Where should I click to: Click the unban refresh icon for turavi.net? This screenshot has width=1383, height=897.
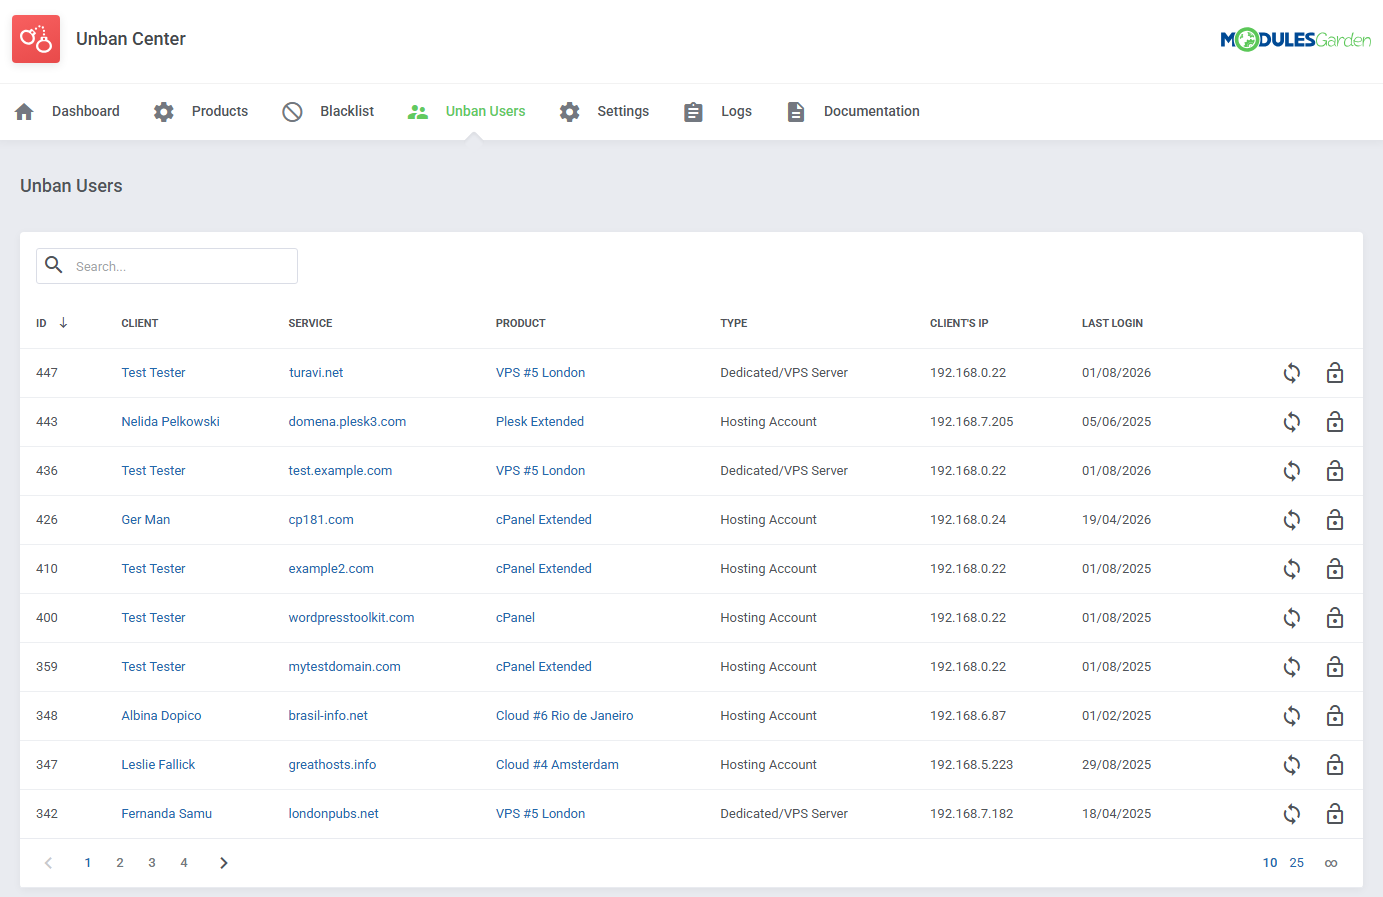(1291, 372)
